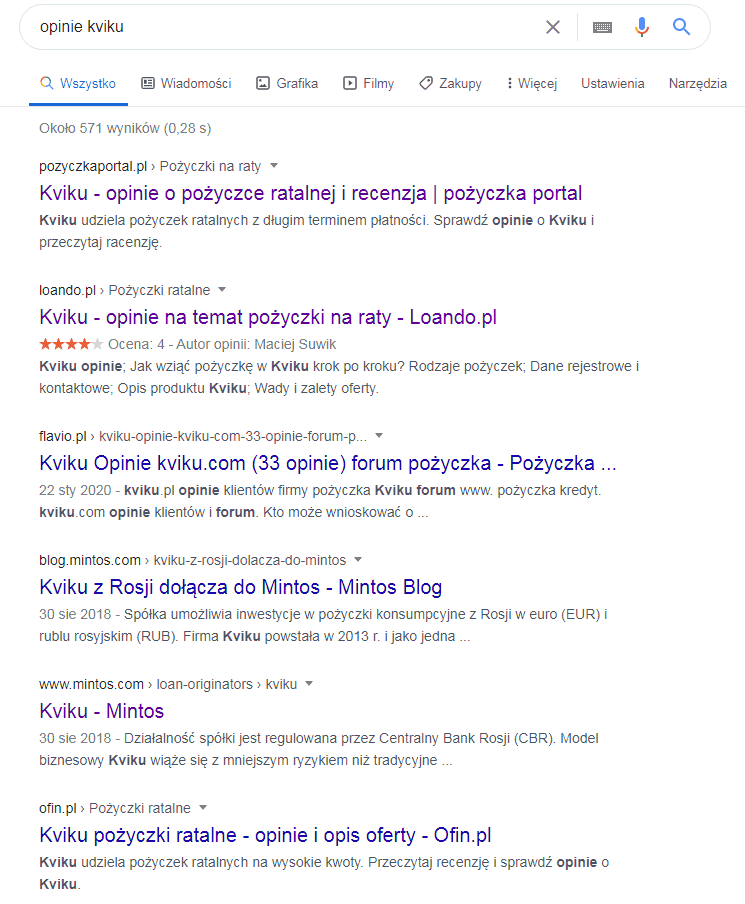This screenshot has height=904, width=745.
Task: Open the on-screen keyboard icon
Action: (602, 27)
